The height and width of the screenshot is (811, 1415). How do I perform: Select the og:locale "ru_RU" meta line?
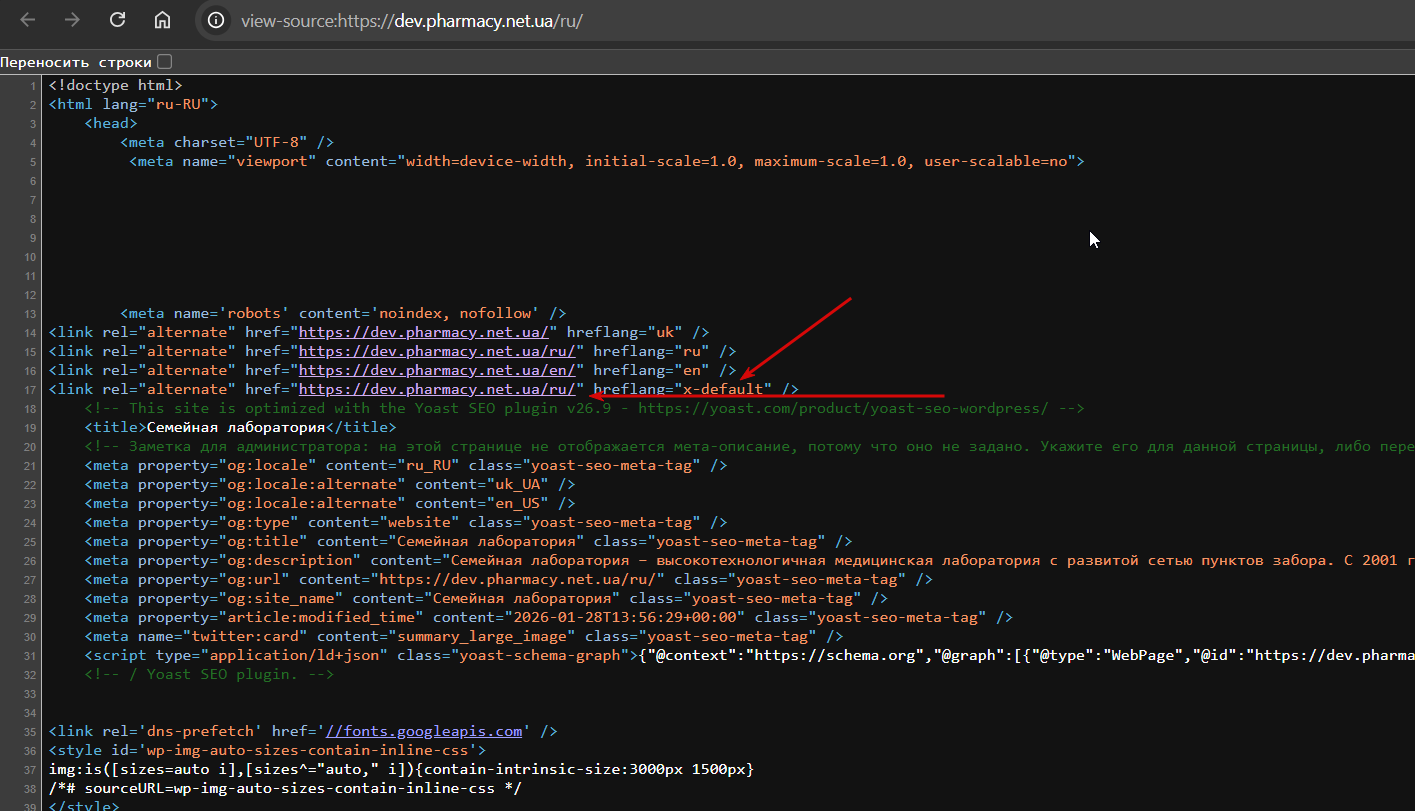406,465
